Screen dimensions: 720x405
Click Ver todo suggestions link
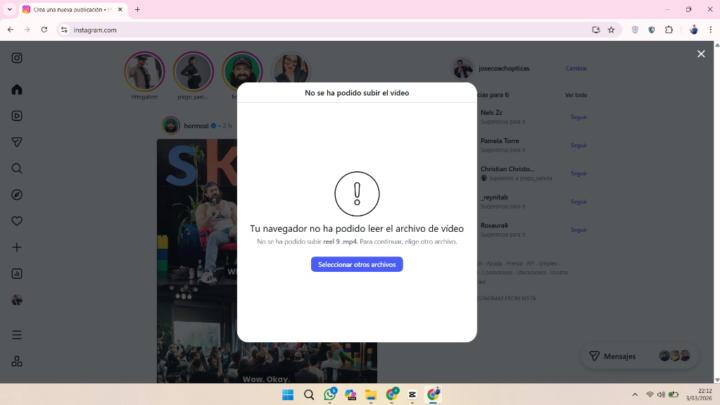576,95
